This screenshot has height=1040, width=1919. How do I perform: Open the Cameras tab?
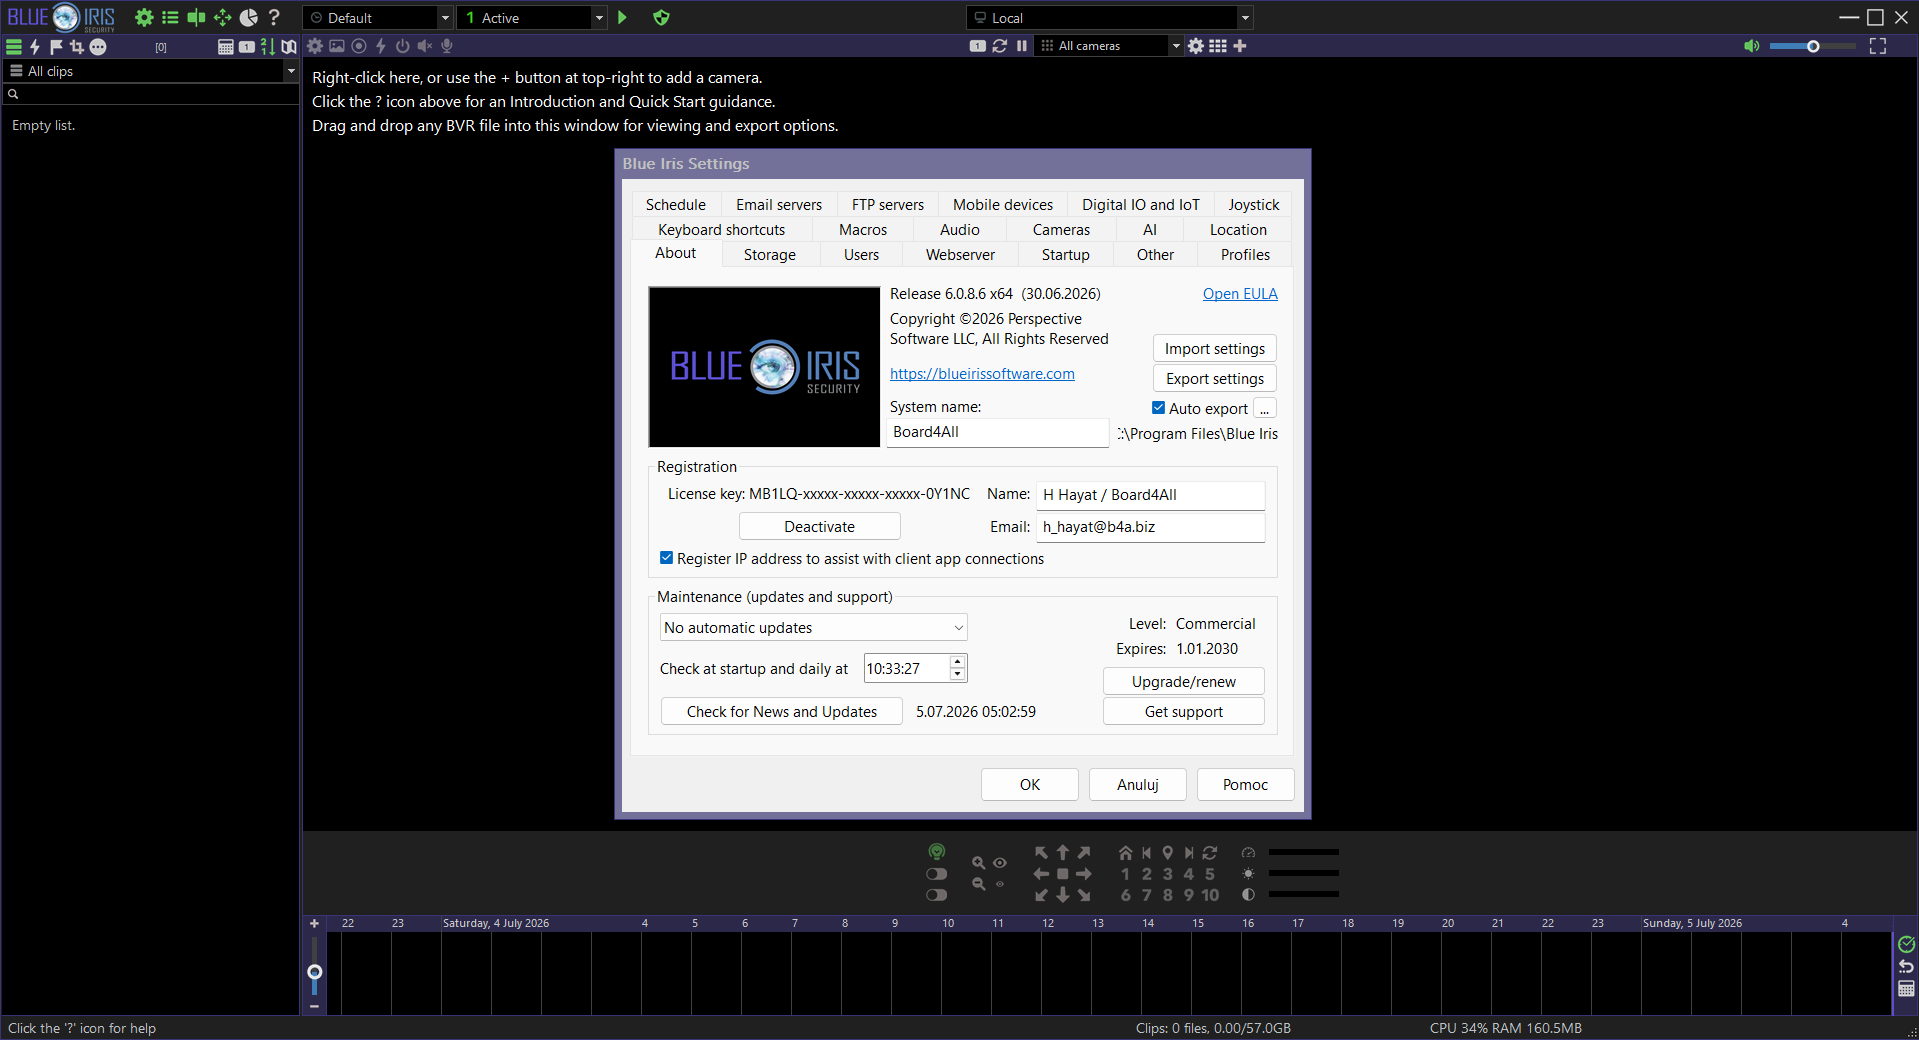coord(1061,230)
